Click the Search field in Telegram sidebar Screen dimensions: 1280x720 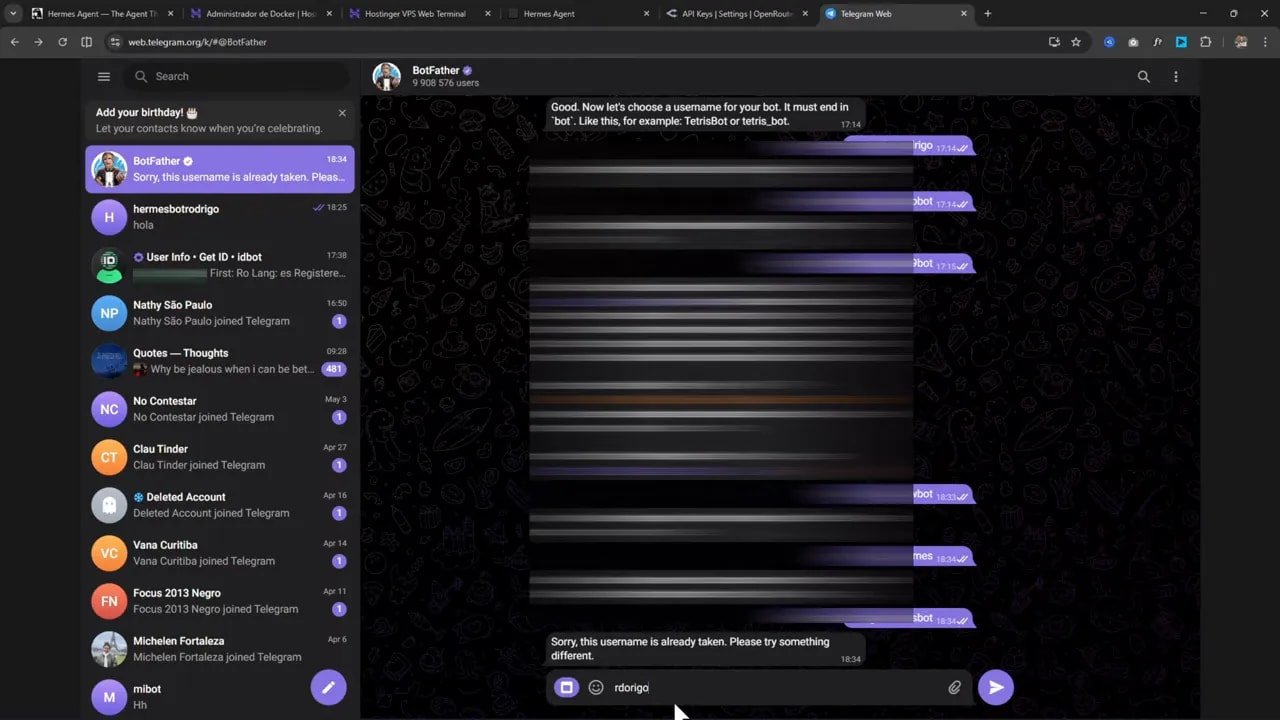coord(237,76)
